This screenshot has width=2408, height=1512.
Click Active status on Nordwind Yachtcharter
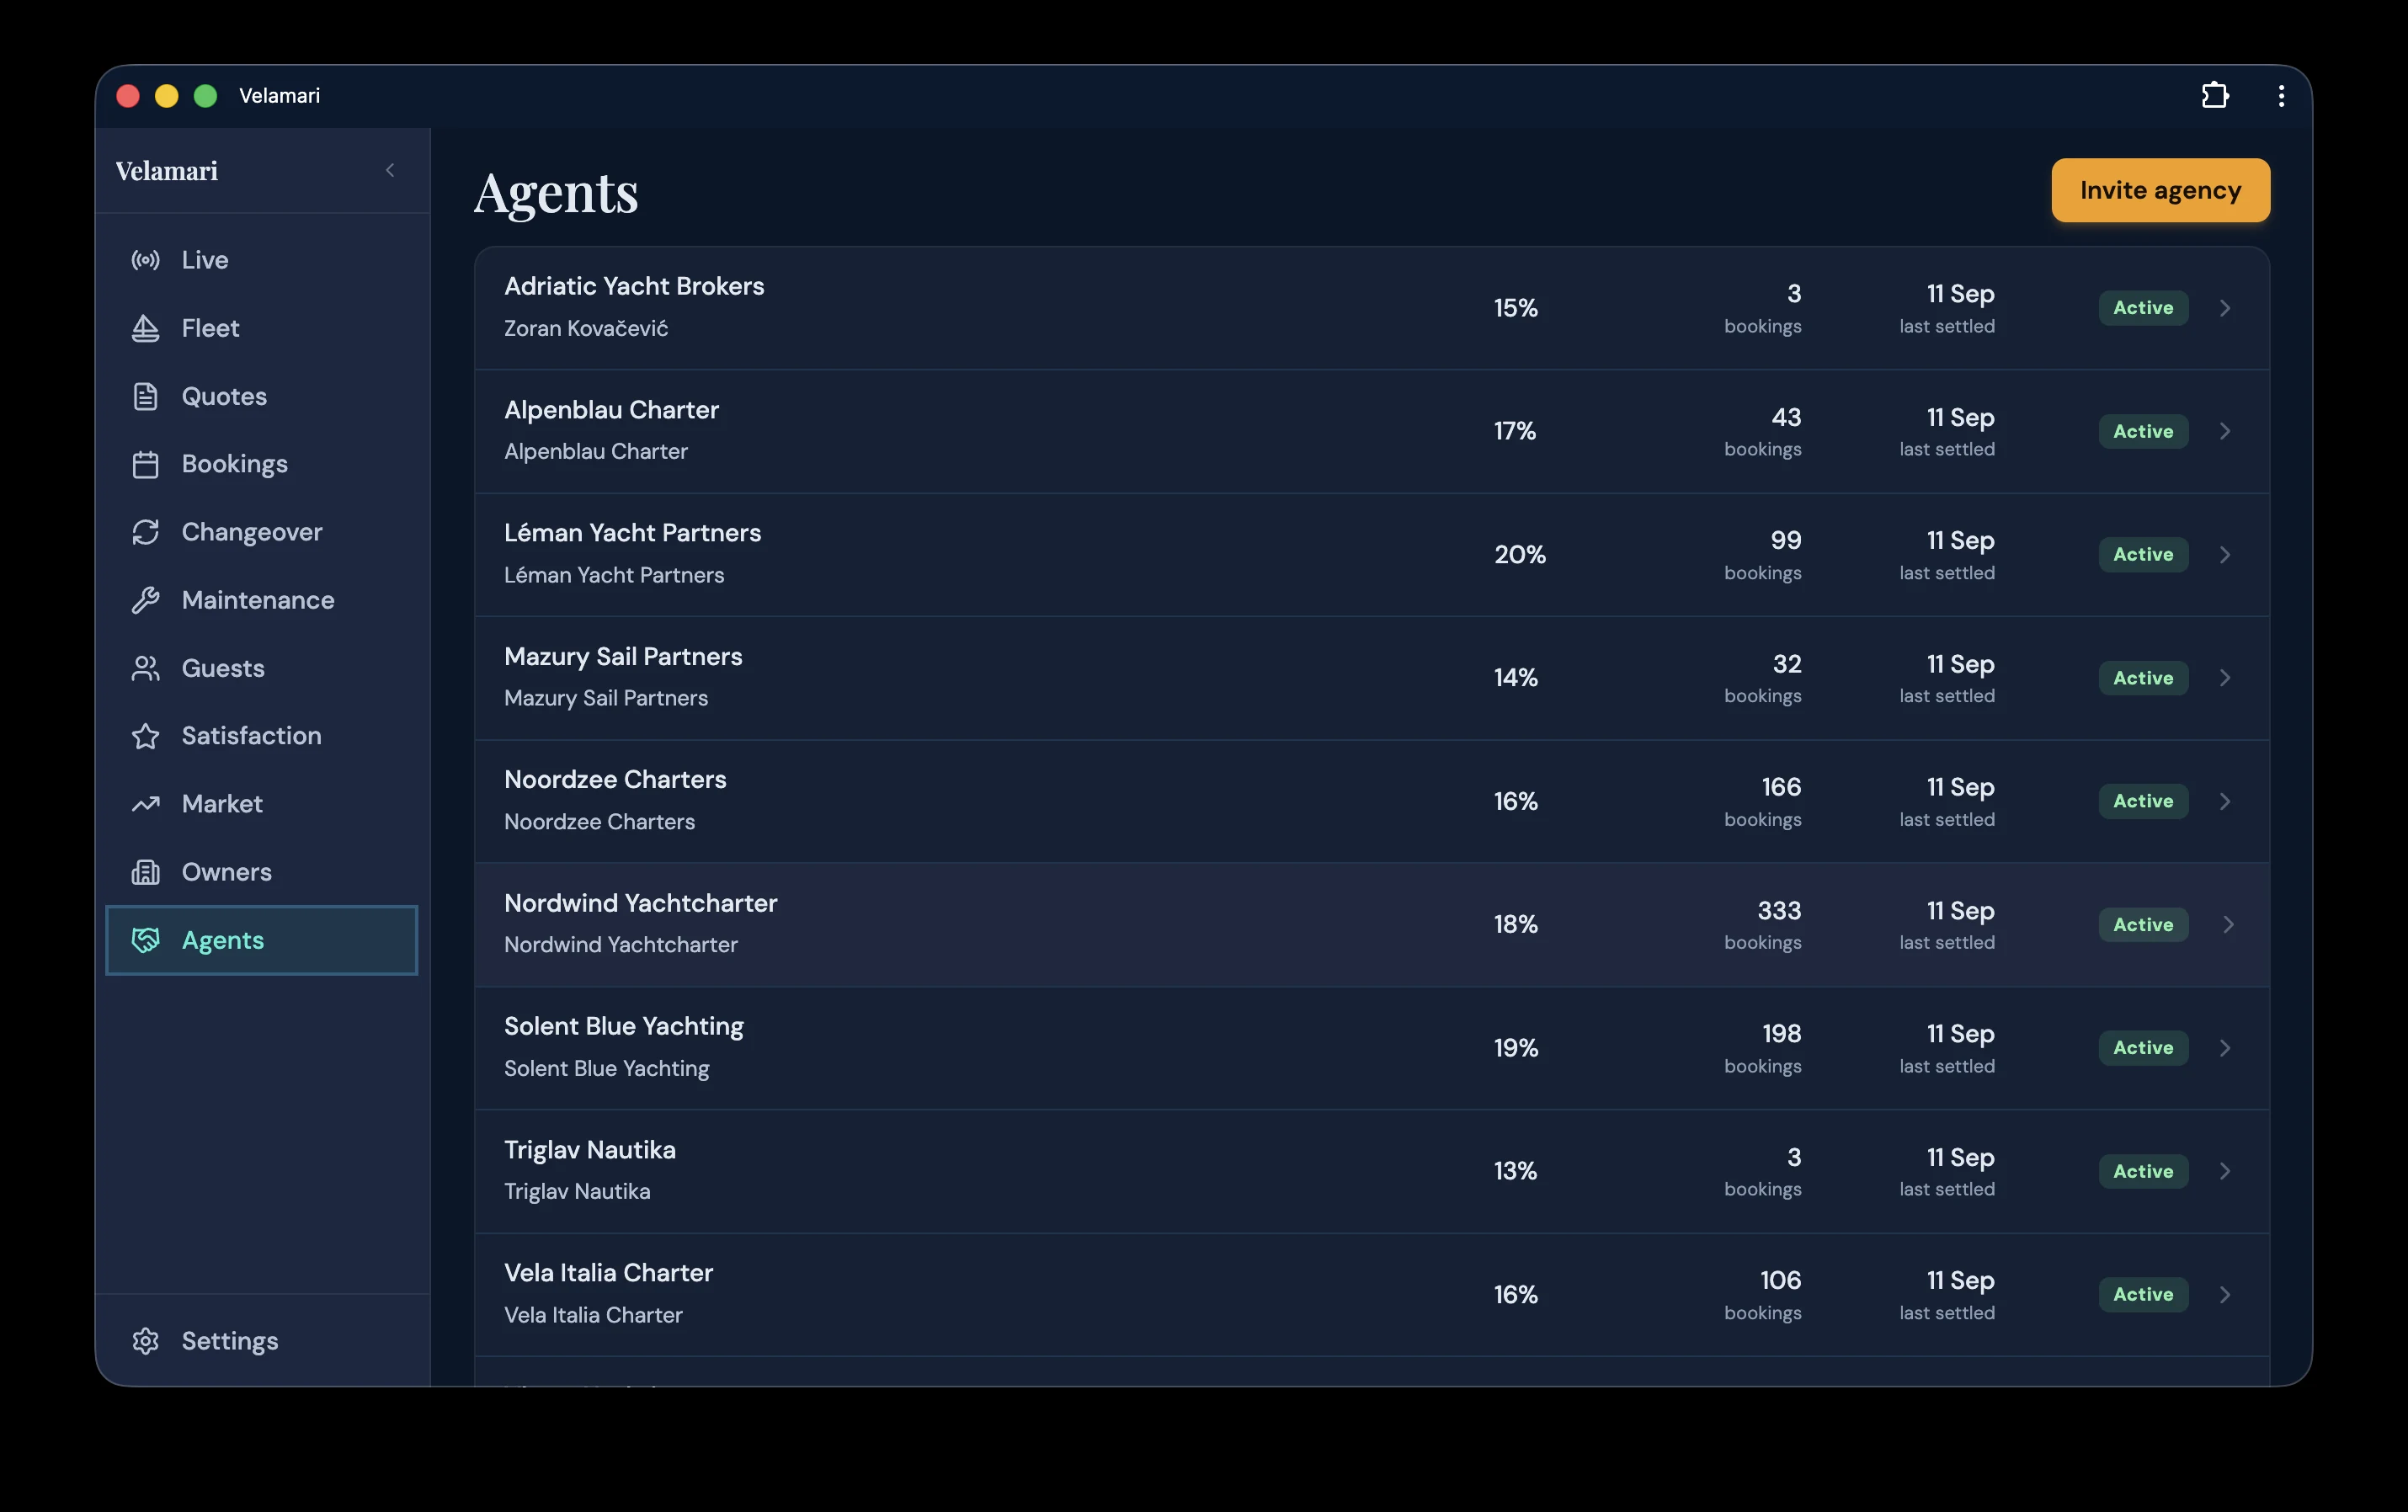[x=2143, y=924]
